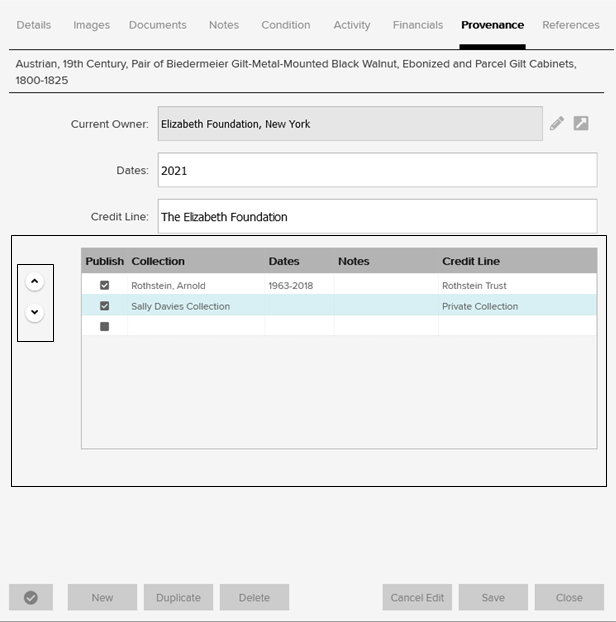The height and width of the screenshot is (622, 616).
Task: Switch to the Details tab
Action: point(34,25)
